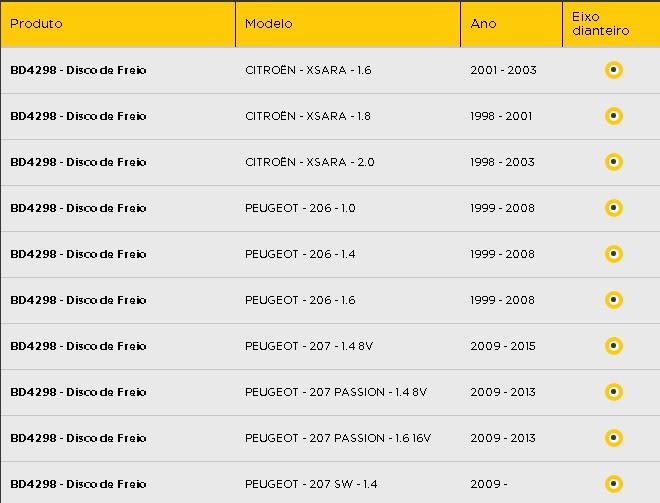Viewport: 660px width, 503px height.
Task: Select the CITROËN - XSARA - 2.0 model
Action: 310,162
